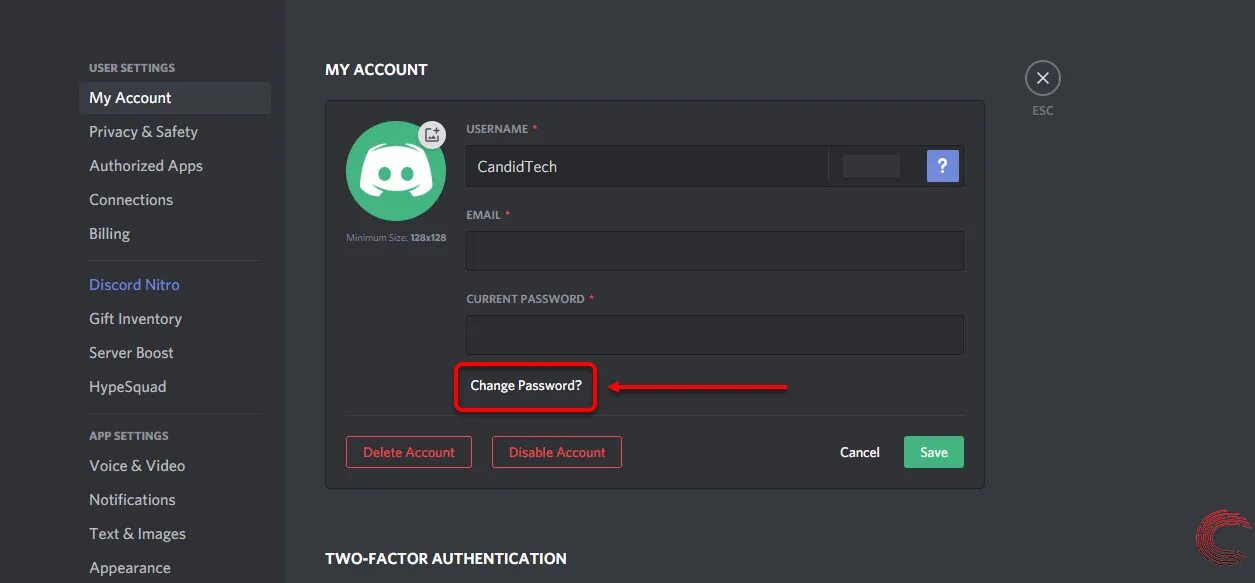1255x583 pixels.
Task: Open Voice & Video settings
Action: pyautogui.click(x=137, y=466)
